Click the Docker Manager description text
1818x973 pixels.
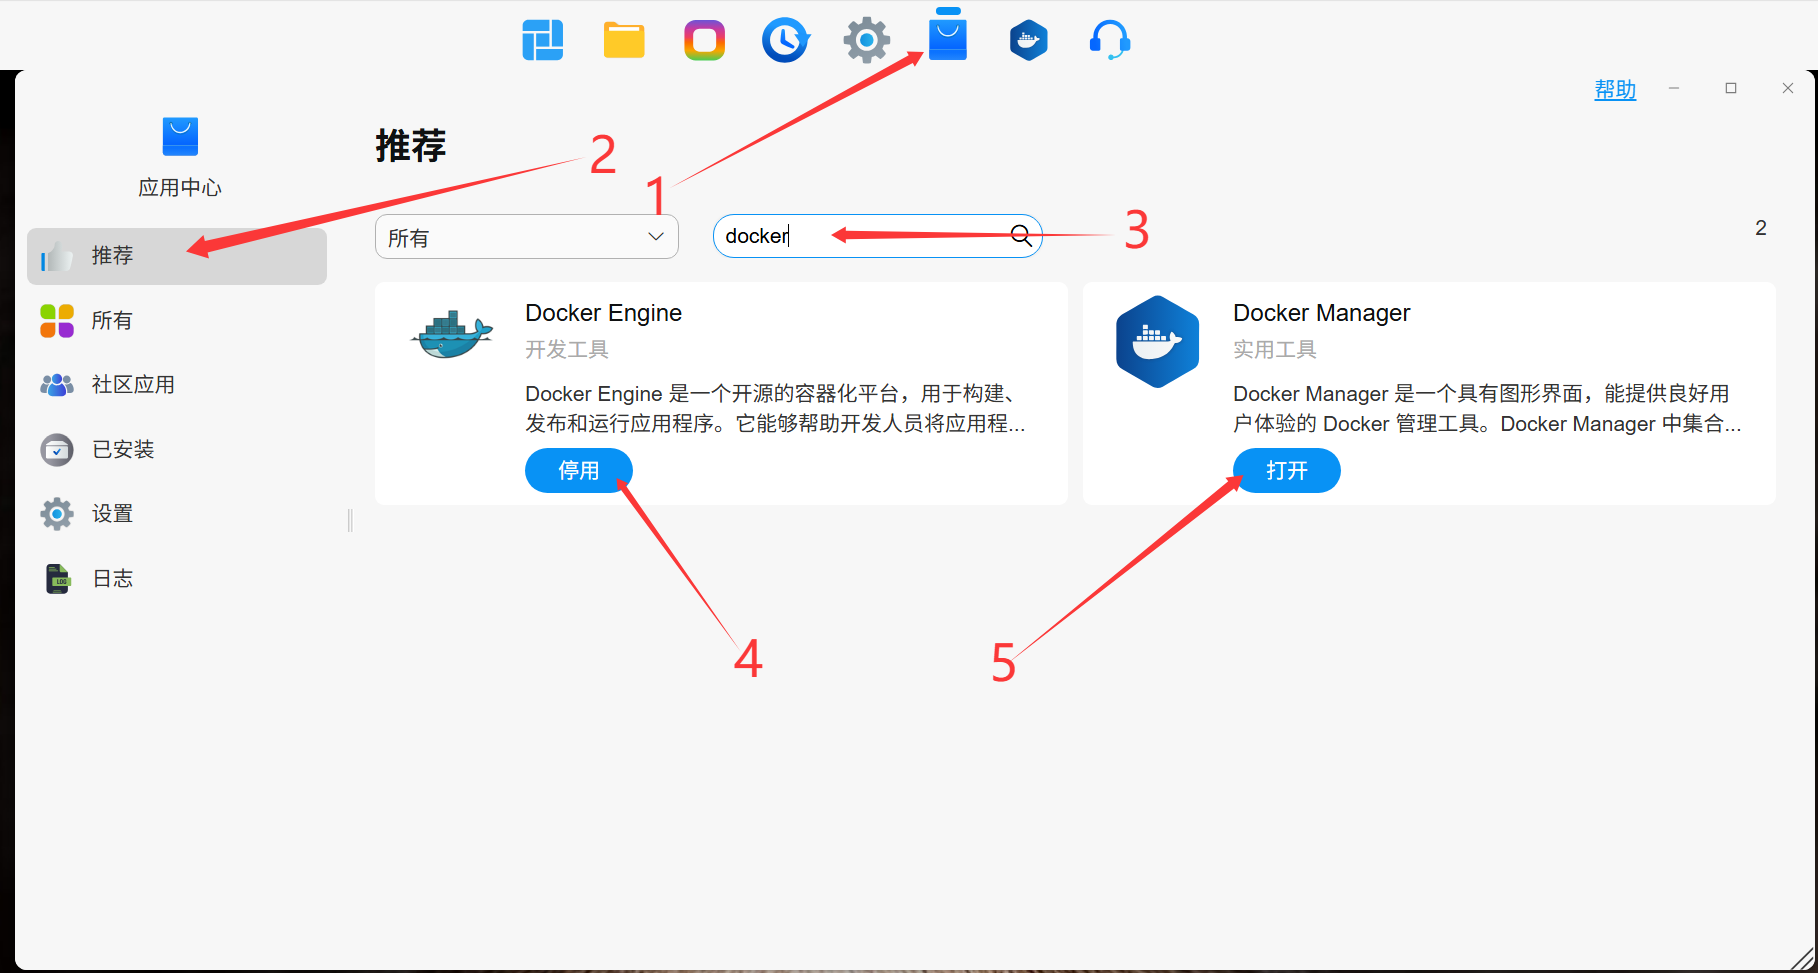(1487, 409)
